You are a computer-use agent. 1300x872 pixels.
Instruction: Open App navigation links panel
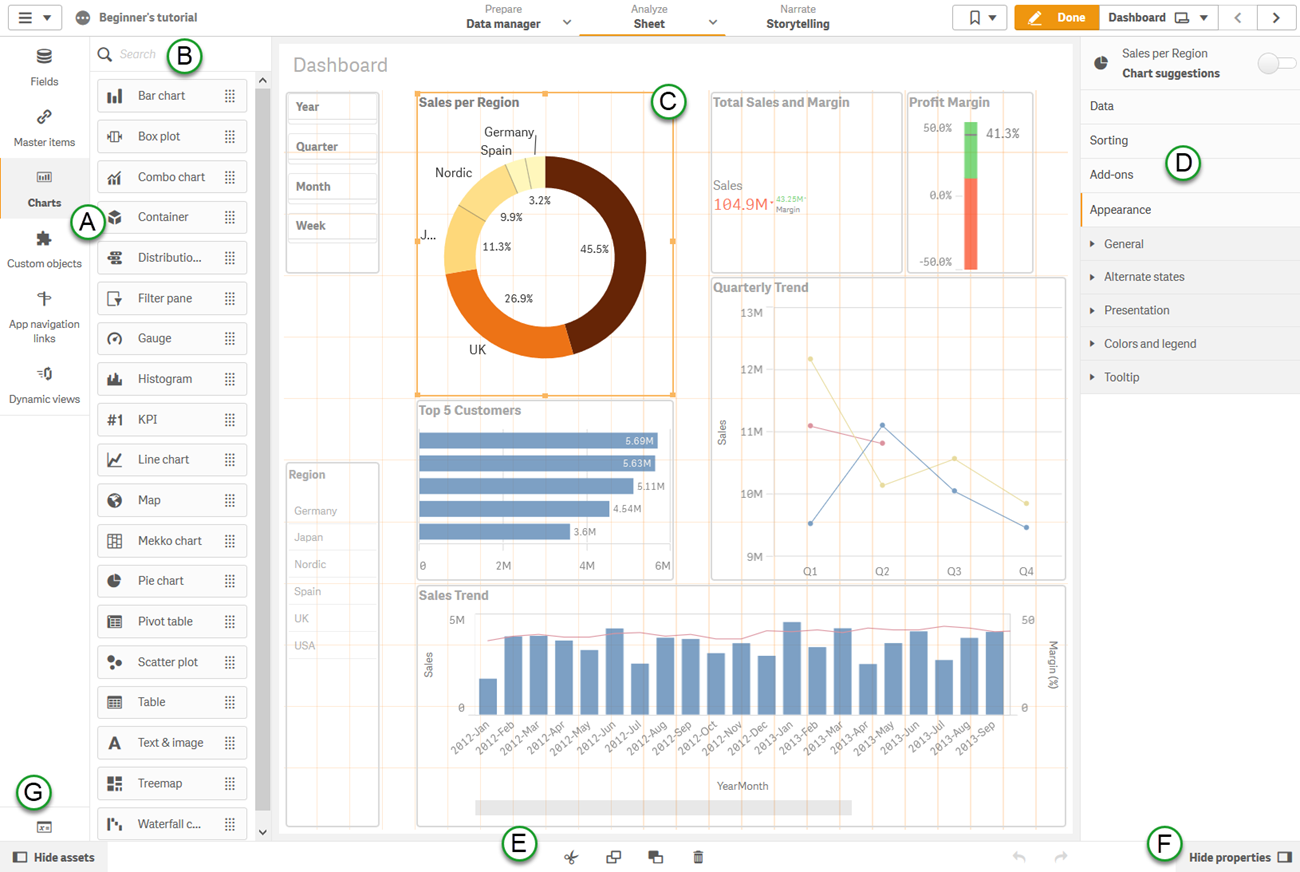[44, 315]
